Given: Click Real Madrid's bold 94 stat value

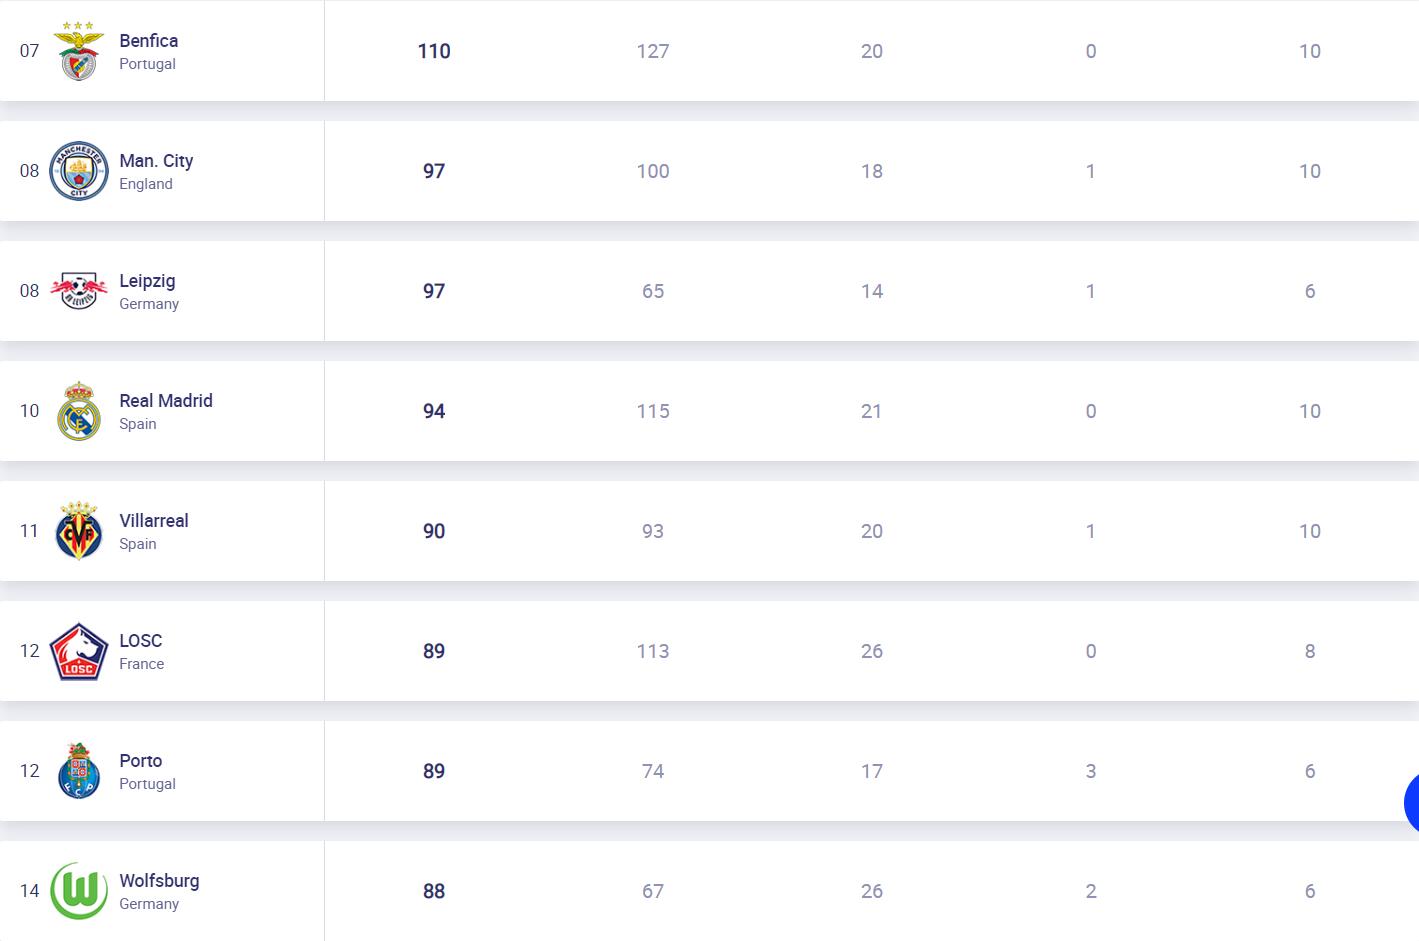Looking at the screenshot, I should point(434,411).
